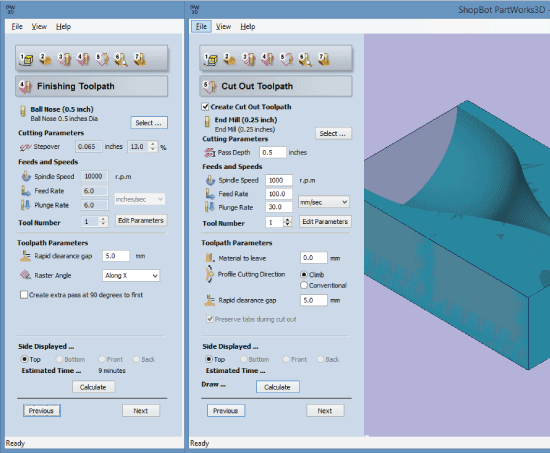Select Back side in Finishing window
The width and height of the screenshot is (550, 453).
pos(136,359)
